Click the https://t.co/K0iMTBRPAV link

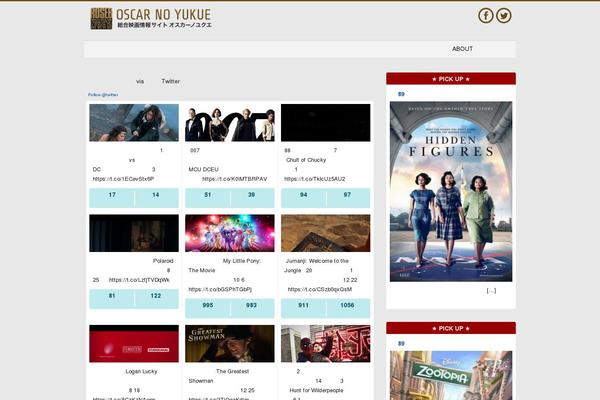(x=235, y=179)
